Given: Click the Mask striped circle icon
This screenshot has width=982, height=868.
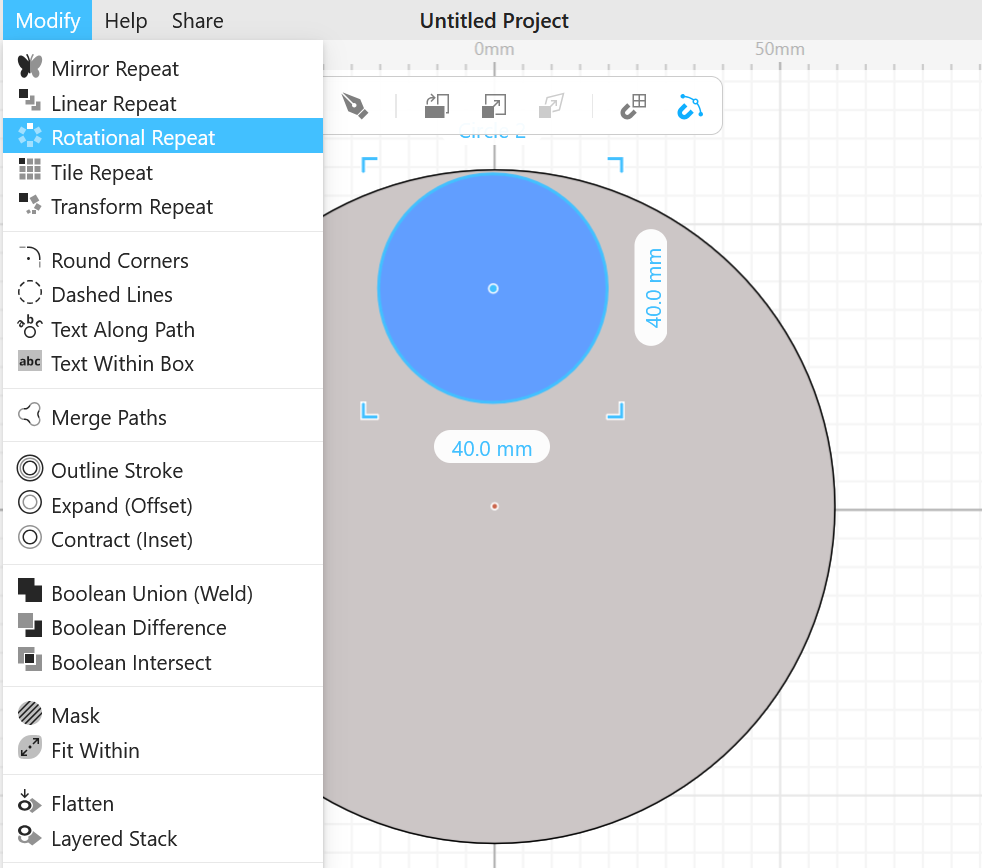Looking at the screenshot, I should [x=30, y=715].
